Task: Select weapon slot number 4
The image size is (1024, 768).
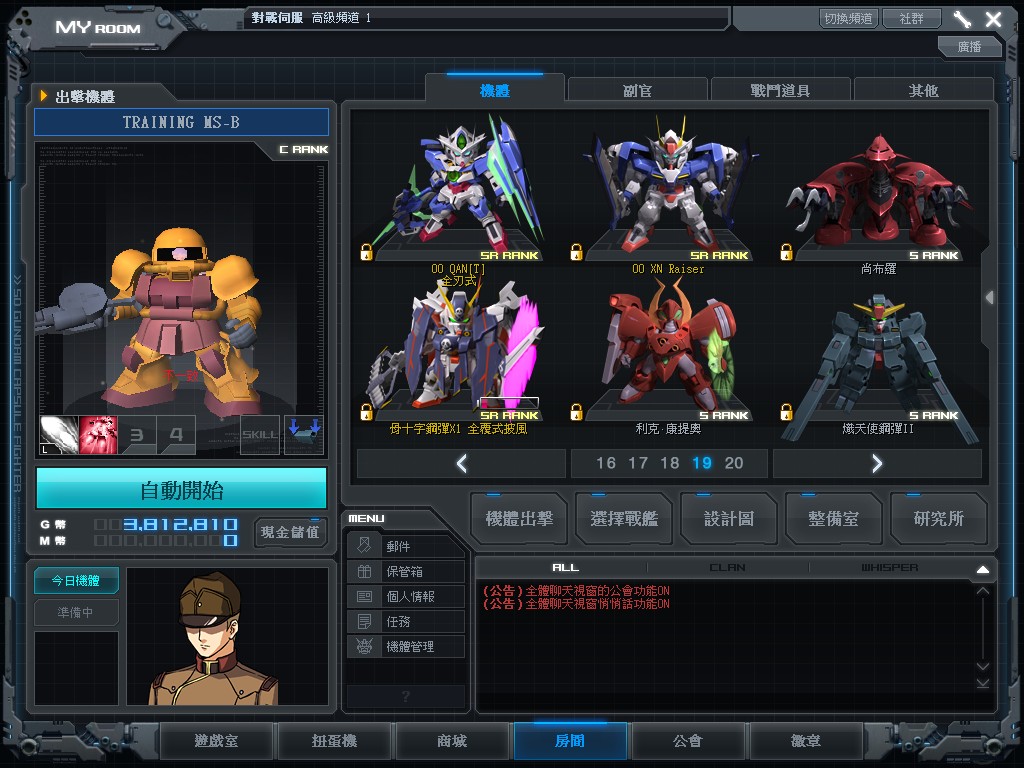Action: [x=176, y=435]
